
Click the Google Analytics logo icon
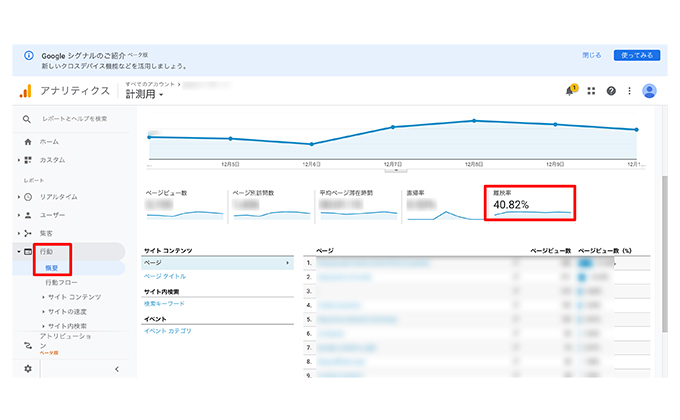click(26, 91)
